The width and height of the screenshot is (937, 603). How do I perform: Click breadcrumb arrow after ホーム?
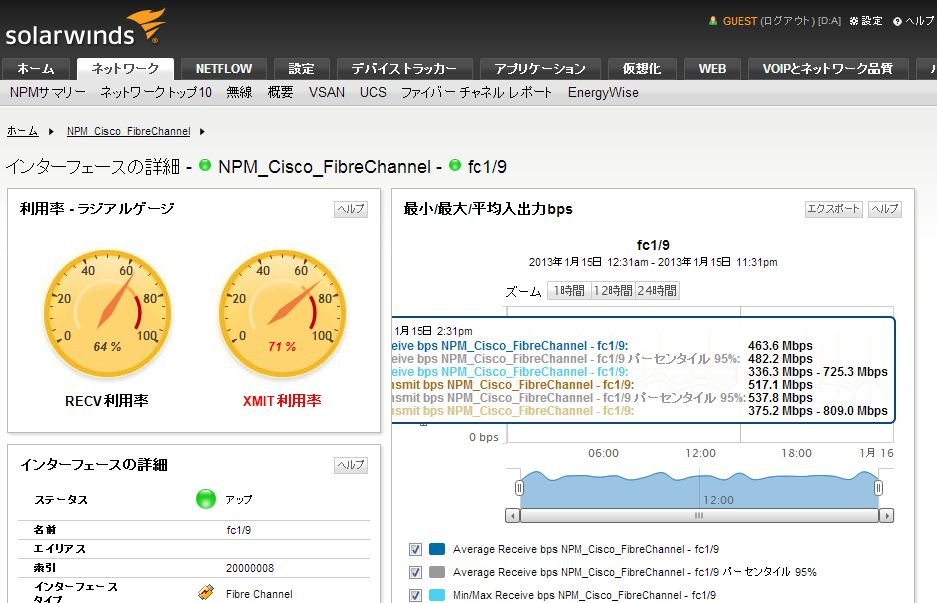(51, 131)
